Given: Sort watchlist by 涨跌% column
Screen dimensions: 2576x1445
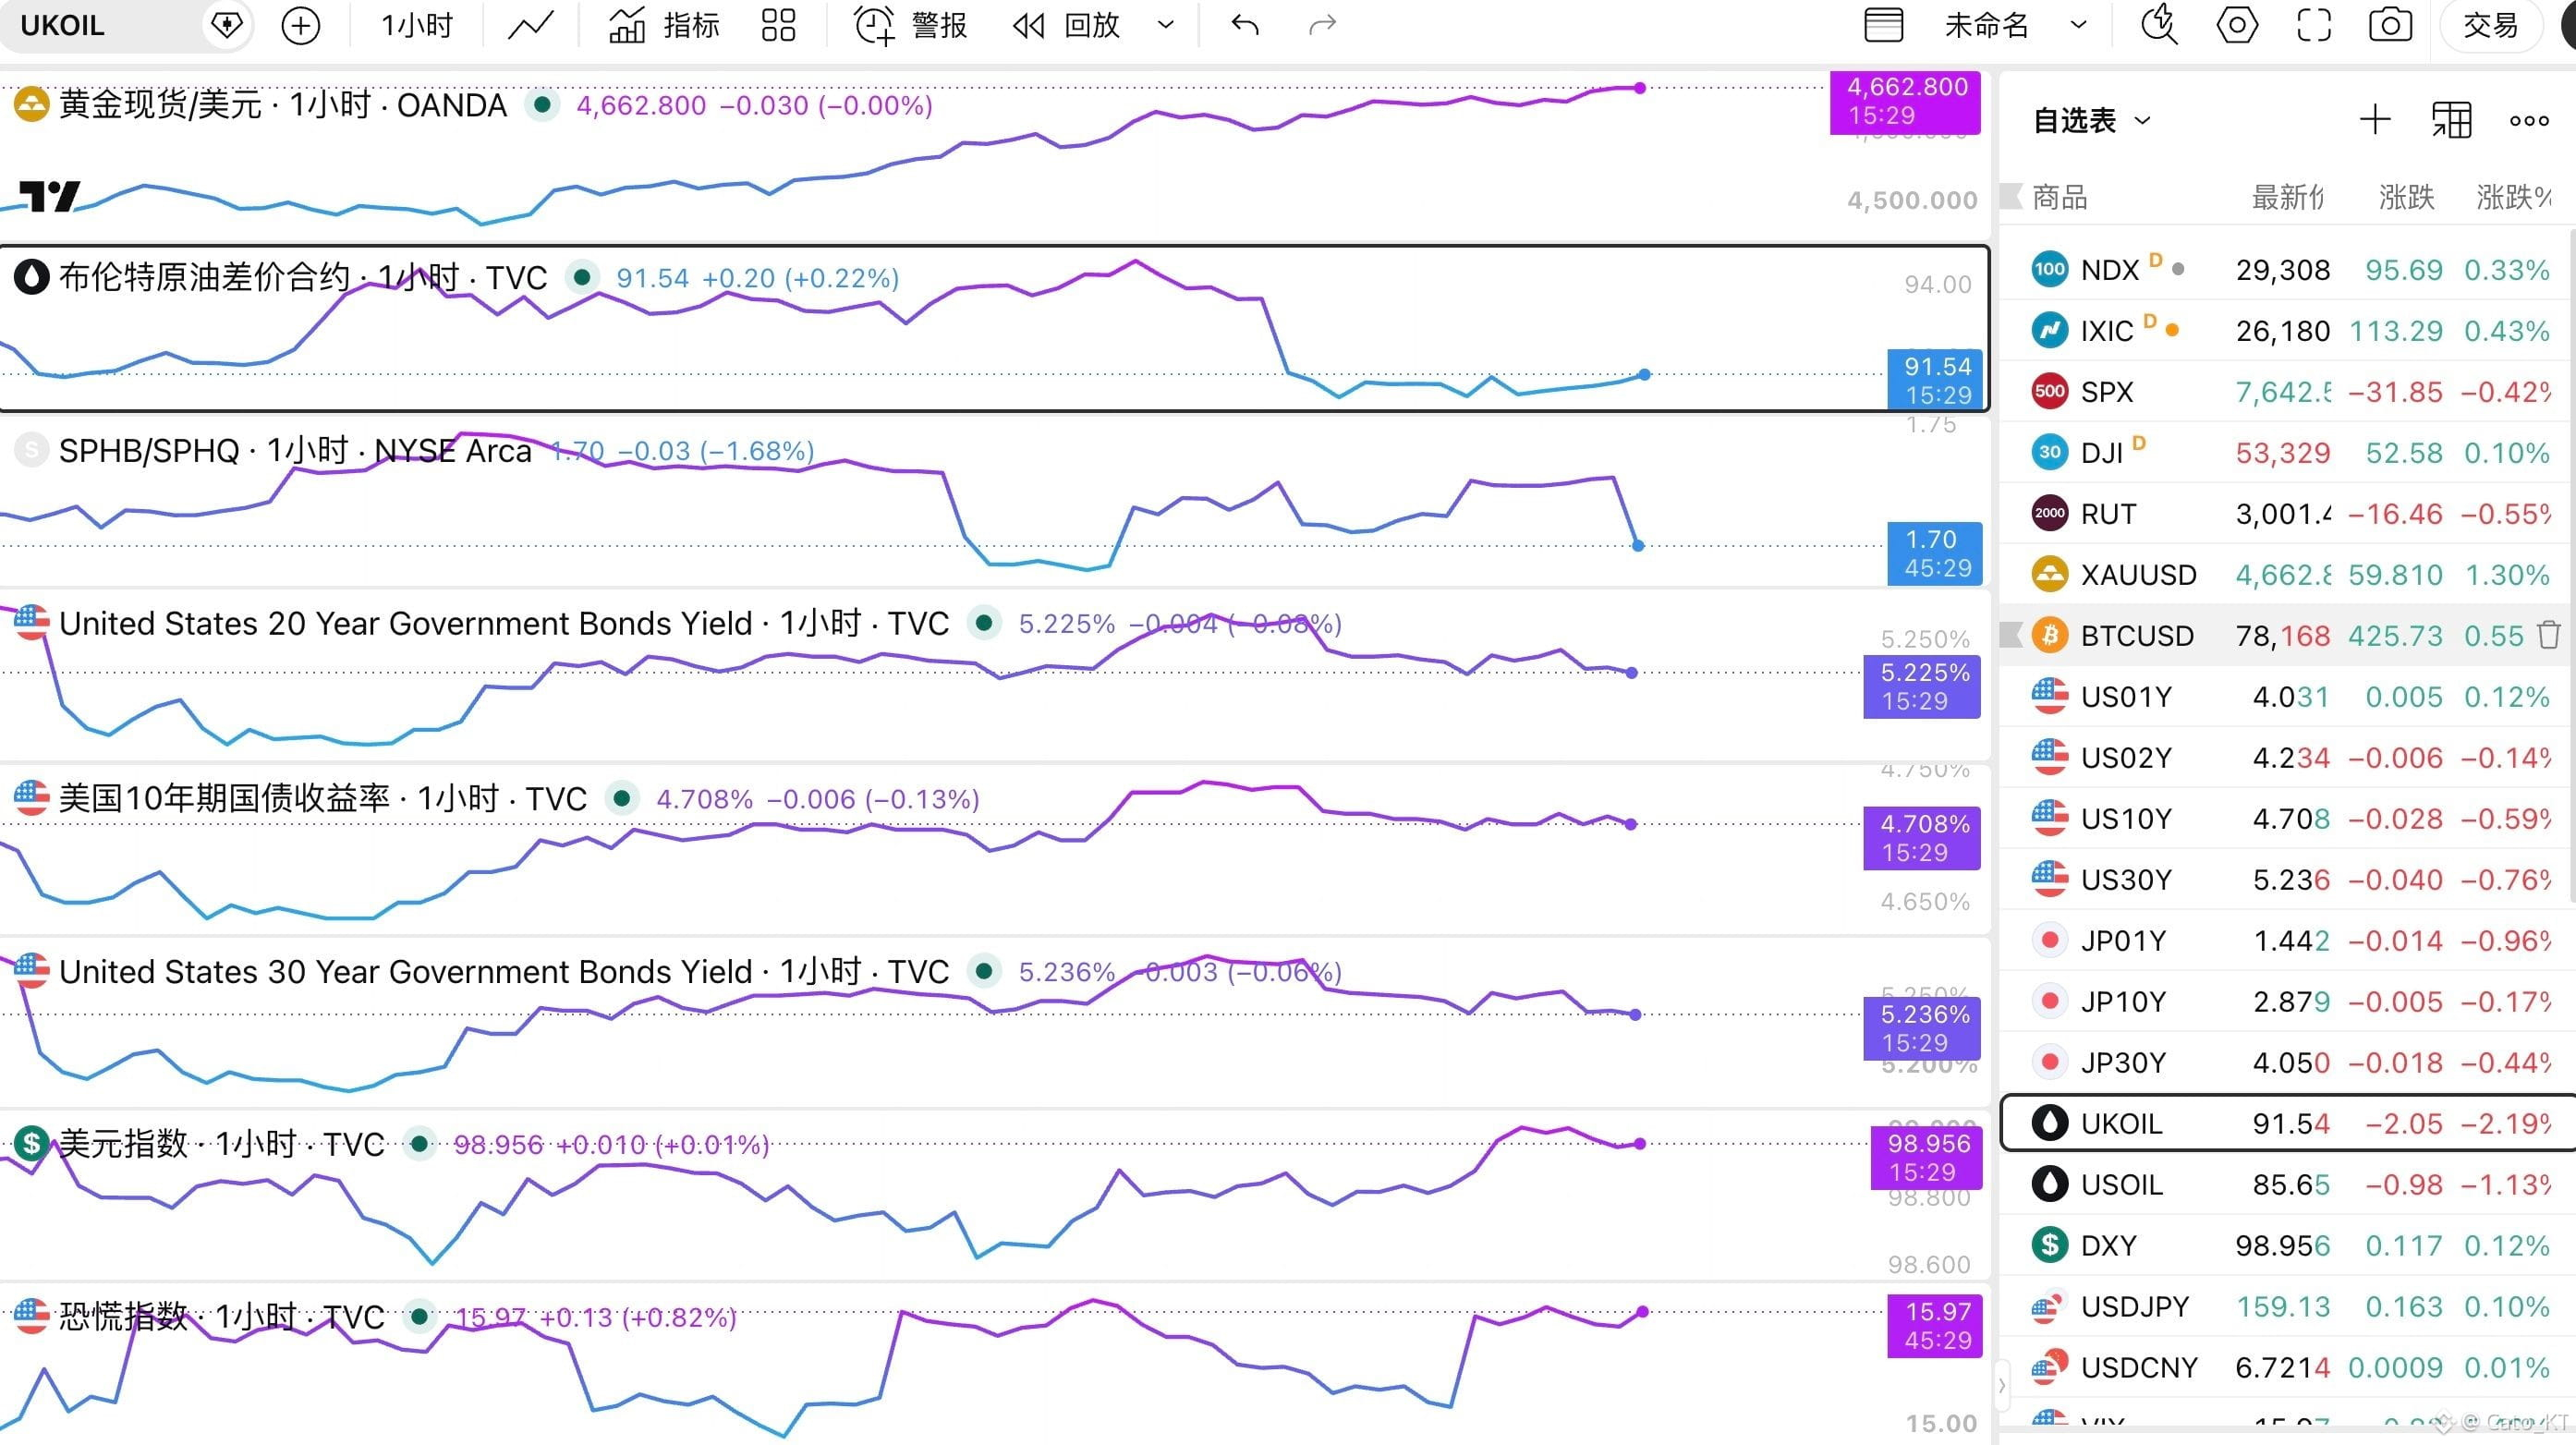Looking at the screenshot, I should tap(2513, 197).
